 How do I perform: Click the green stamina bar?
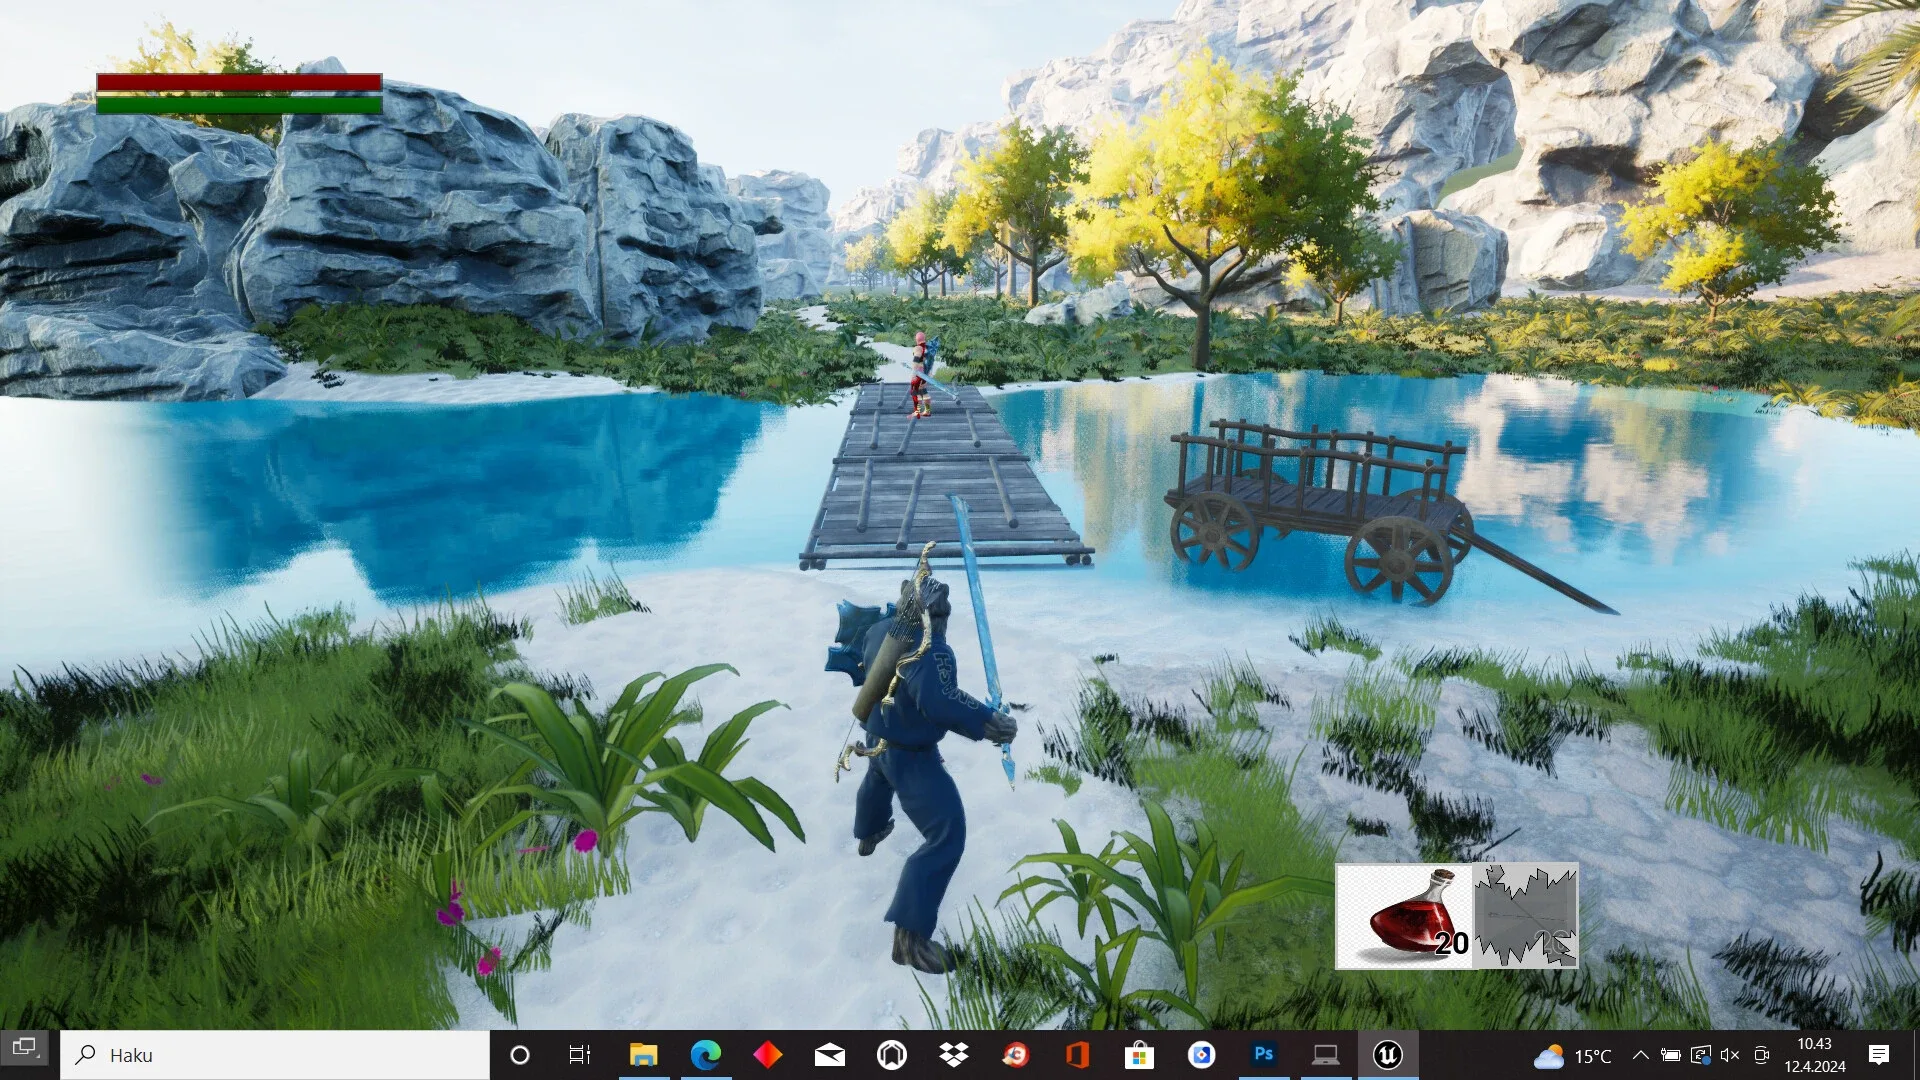[x=239, y=104]
